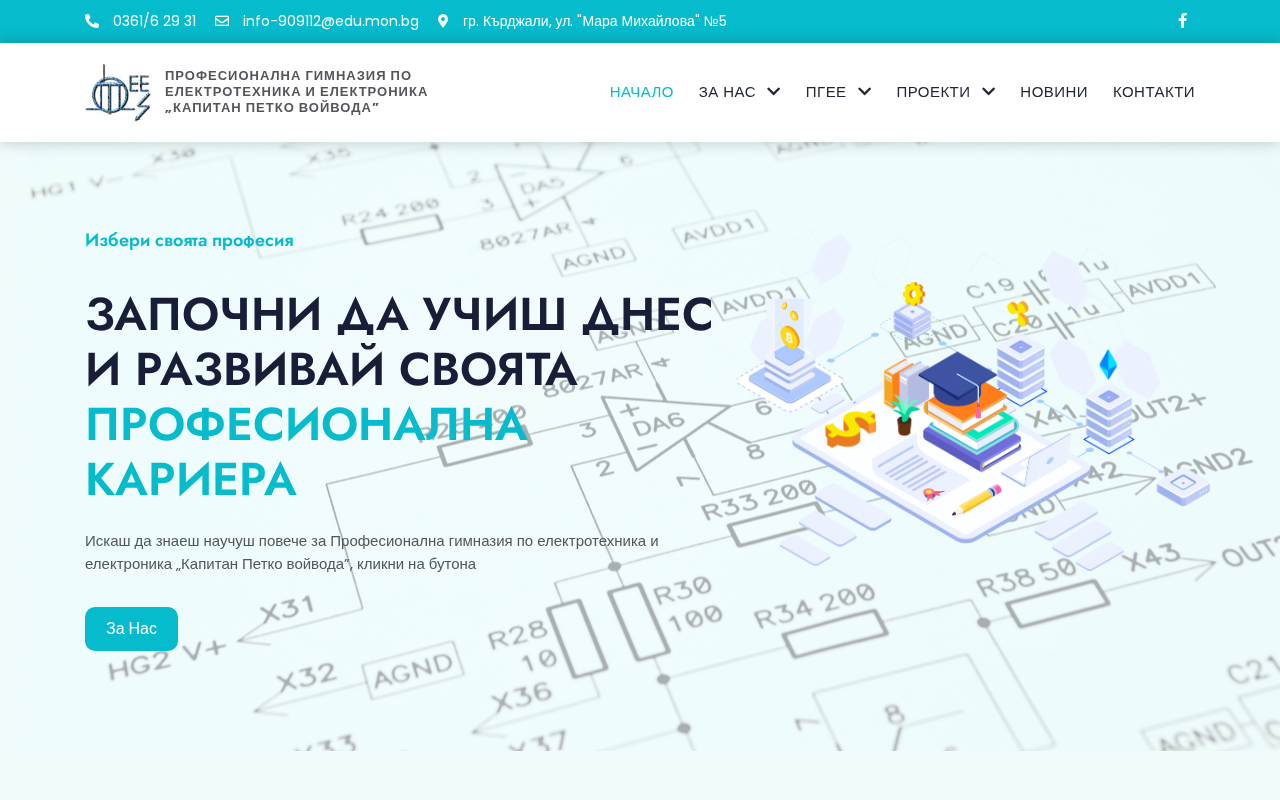Click the envelope email icon
Viewport: 1280px width, 800px height.
tap(222, 21)
